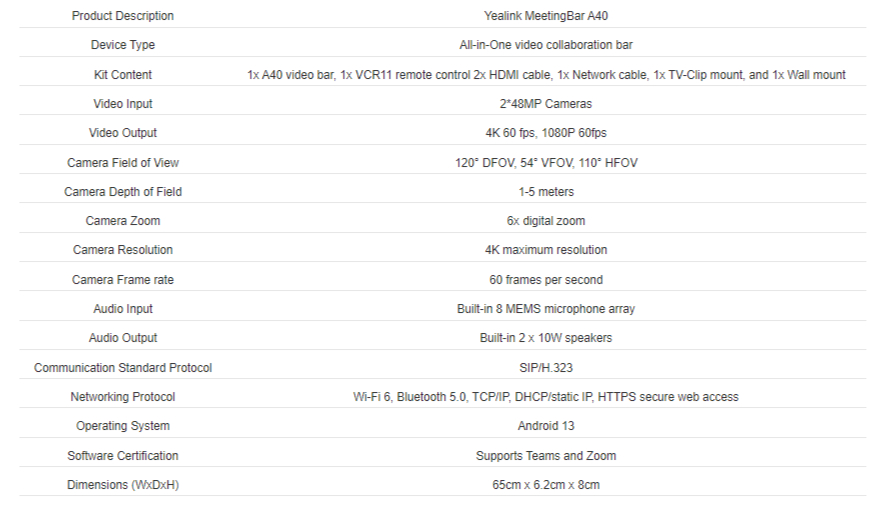Click the 4K 60 fps, 1080P 60fps value
Viewport: 891px width, 514px height.
click(x=546, y=133)
